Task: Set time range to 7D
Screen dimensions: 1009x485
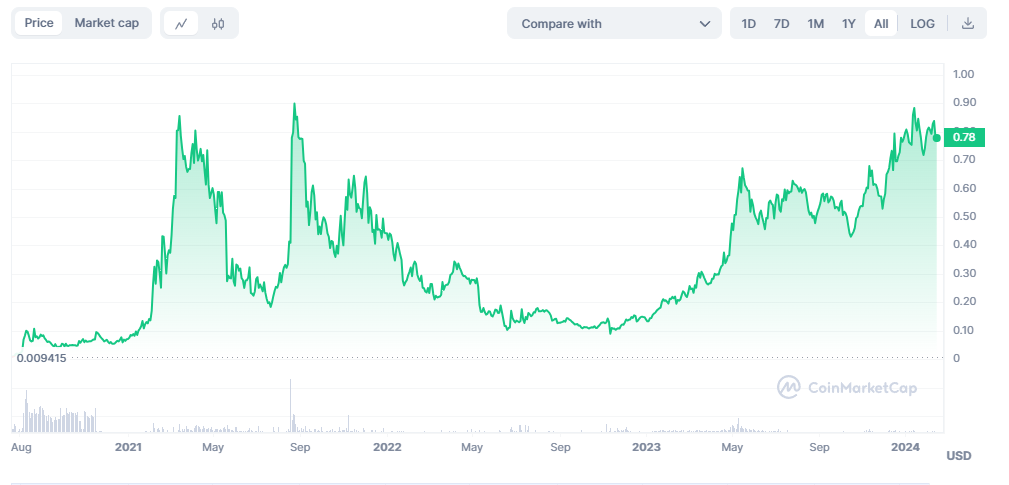Action: [782, 23]
